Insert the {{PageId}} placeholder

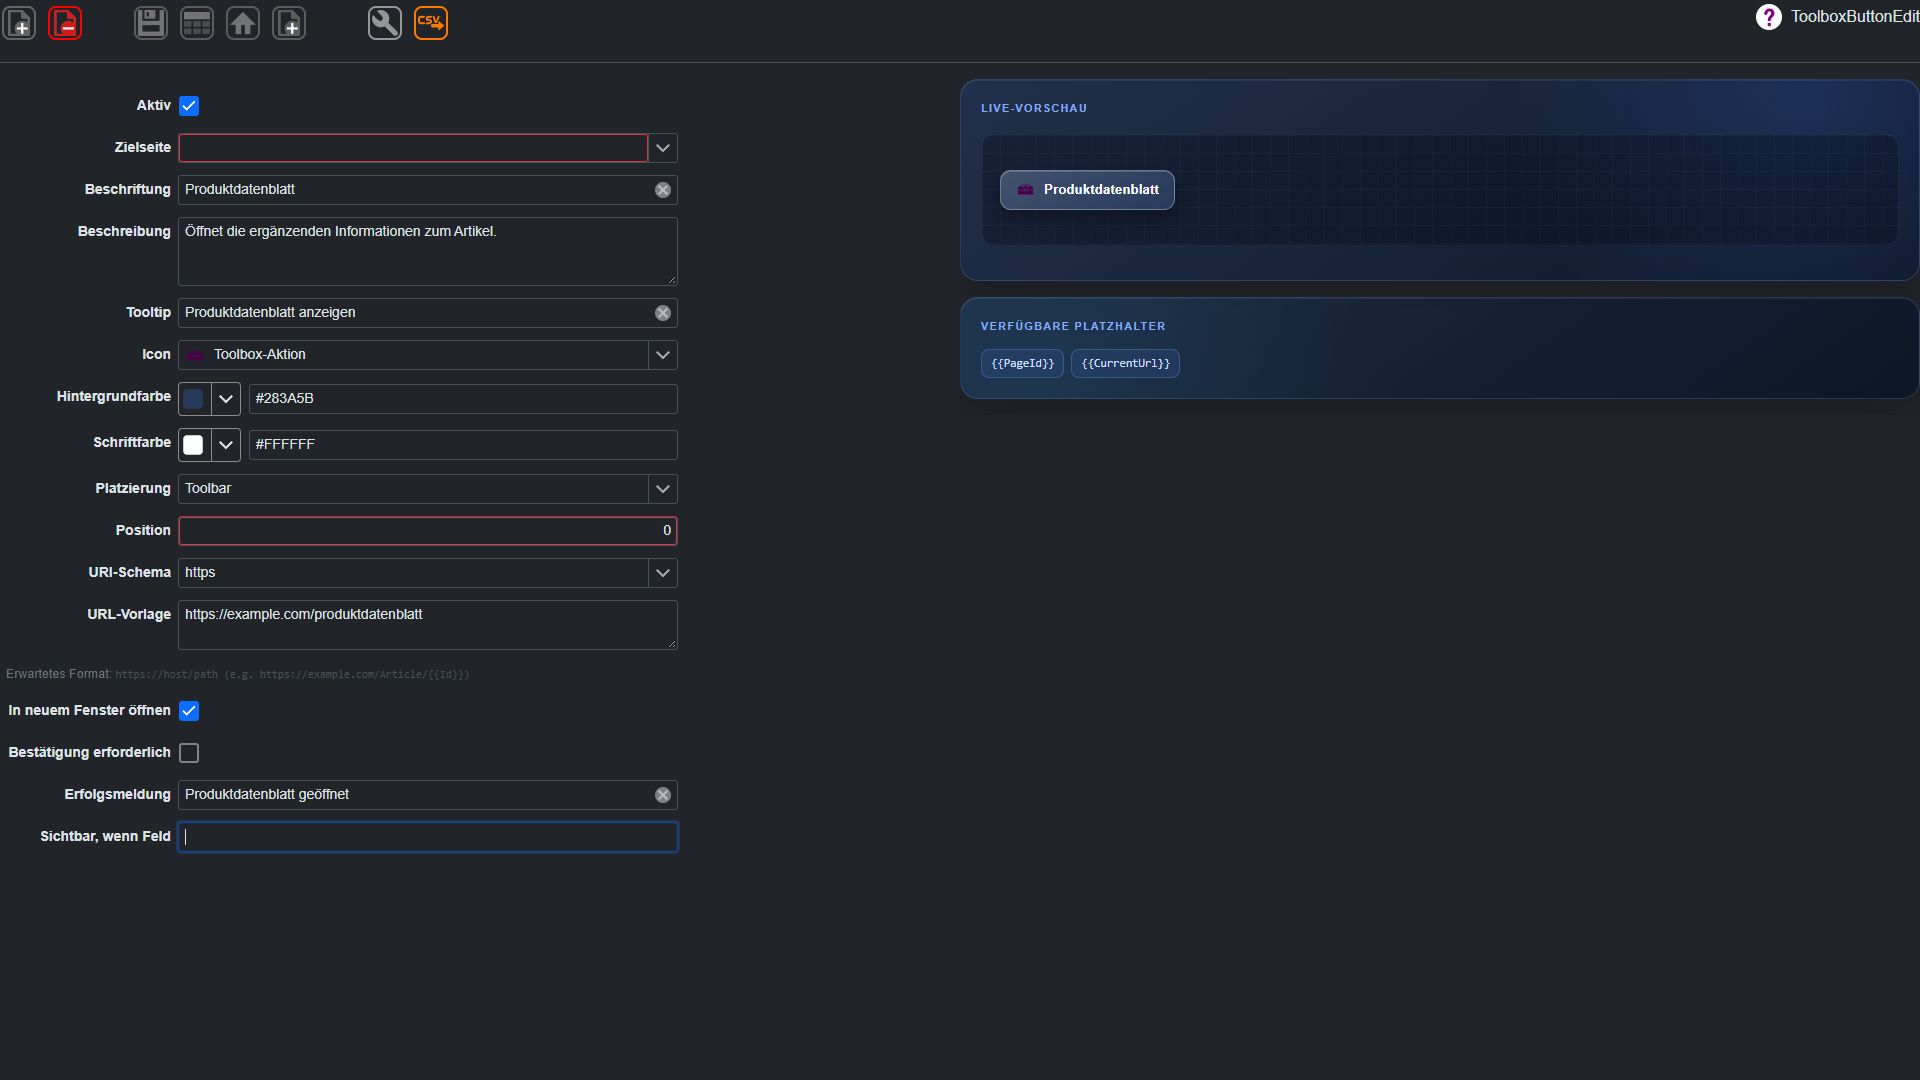1022,363
